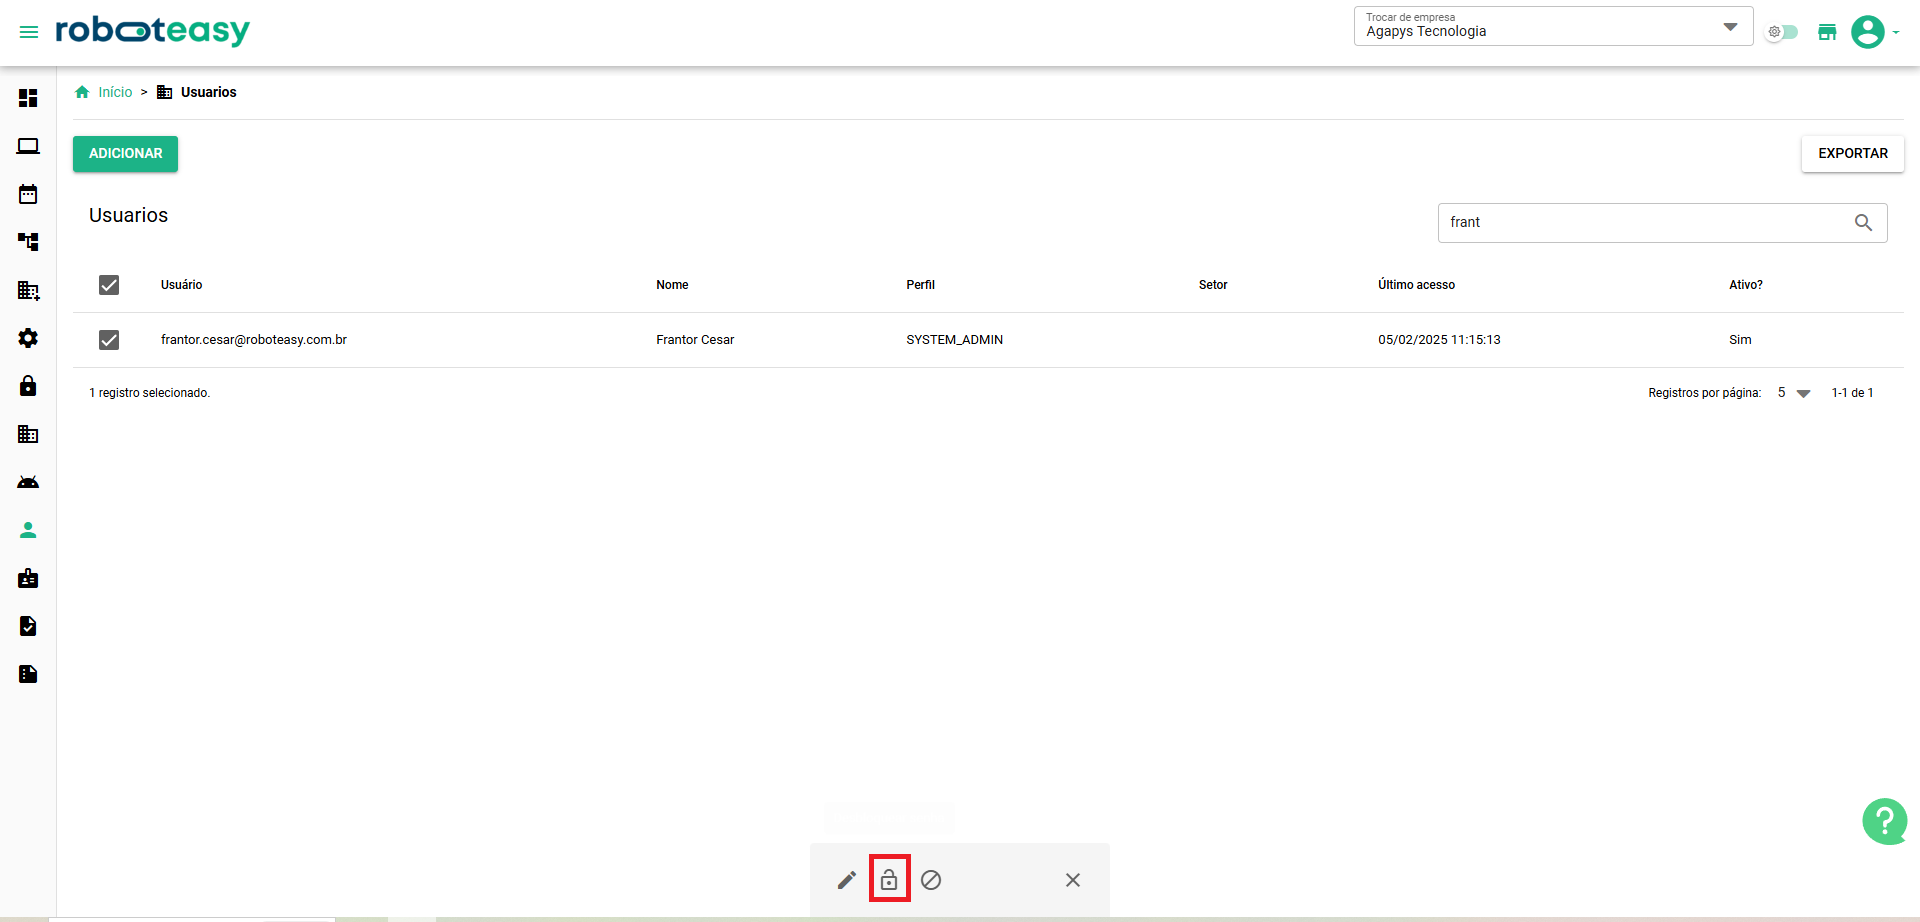Uncheck the select-all header checkbox
The width and height of the screenshot is (1920, 922).
[109, 285]
